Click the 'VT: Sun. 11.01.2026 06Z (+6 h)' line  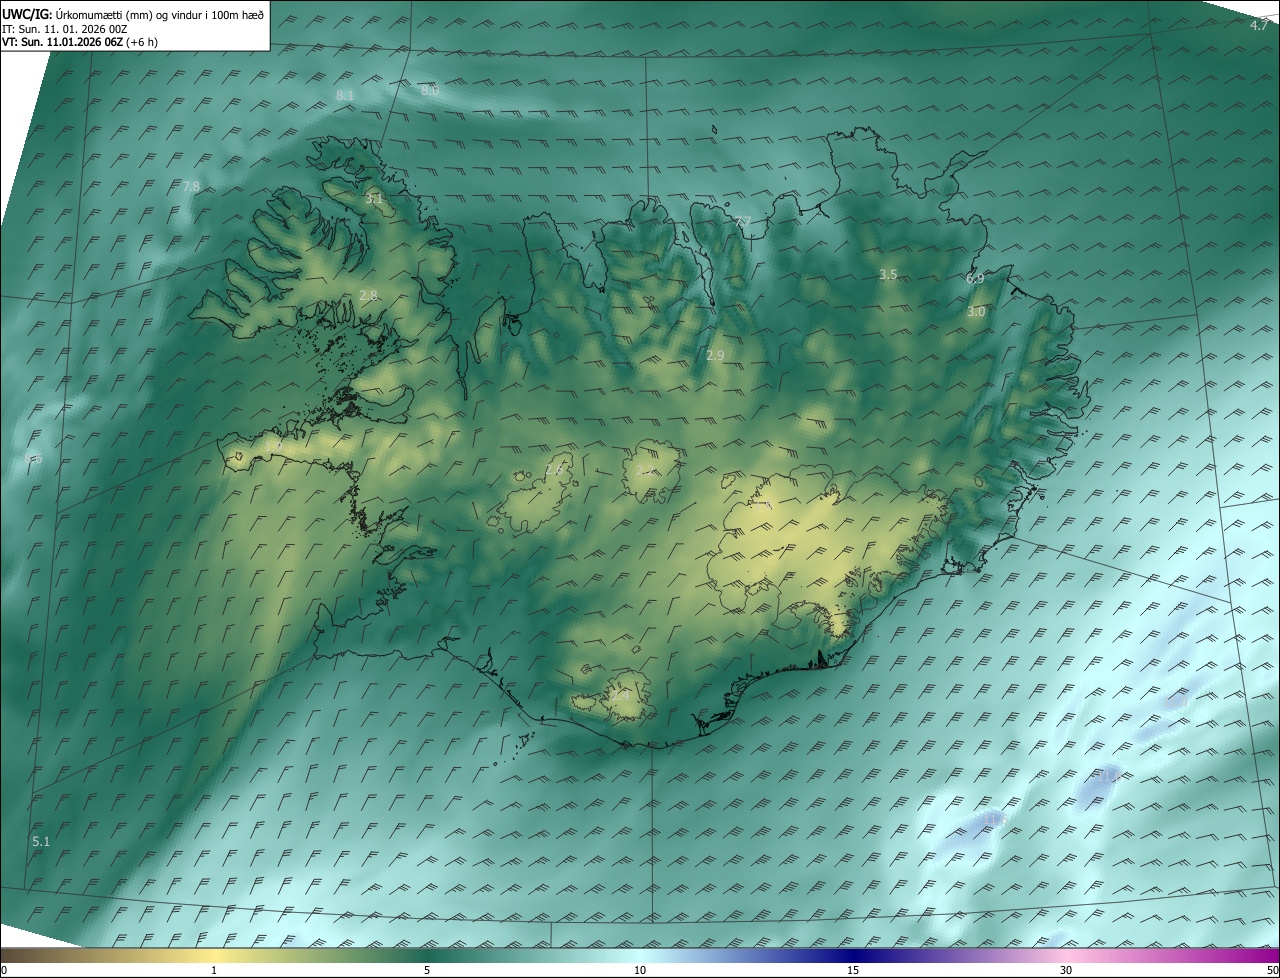[x=80, y=42]
